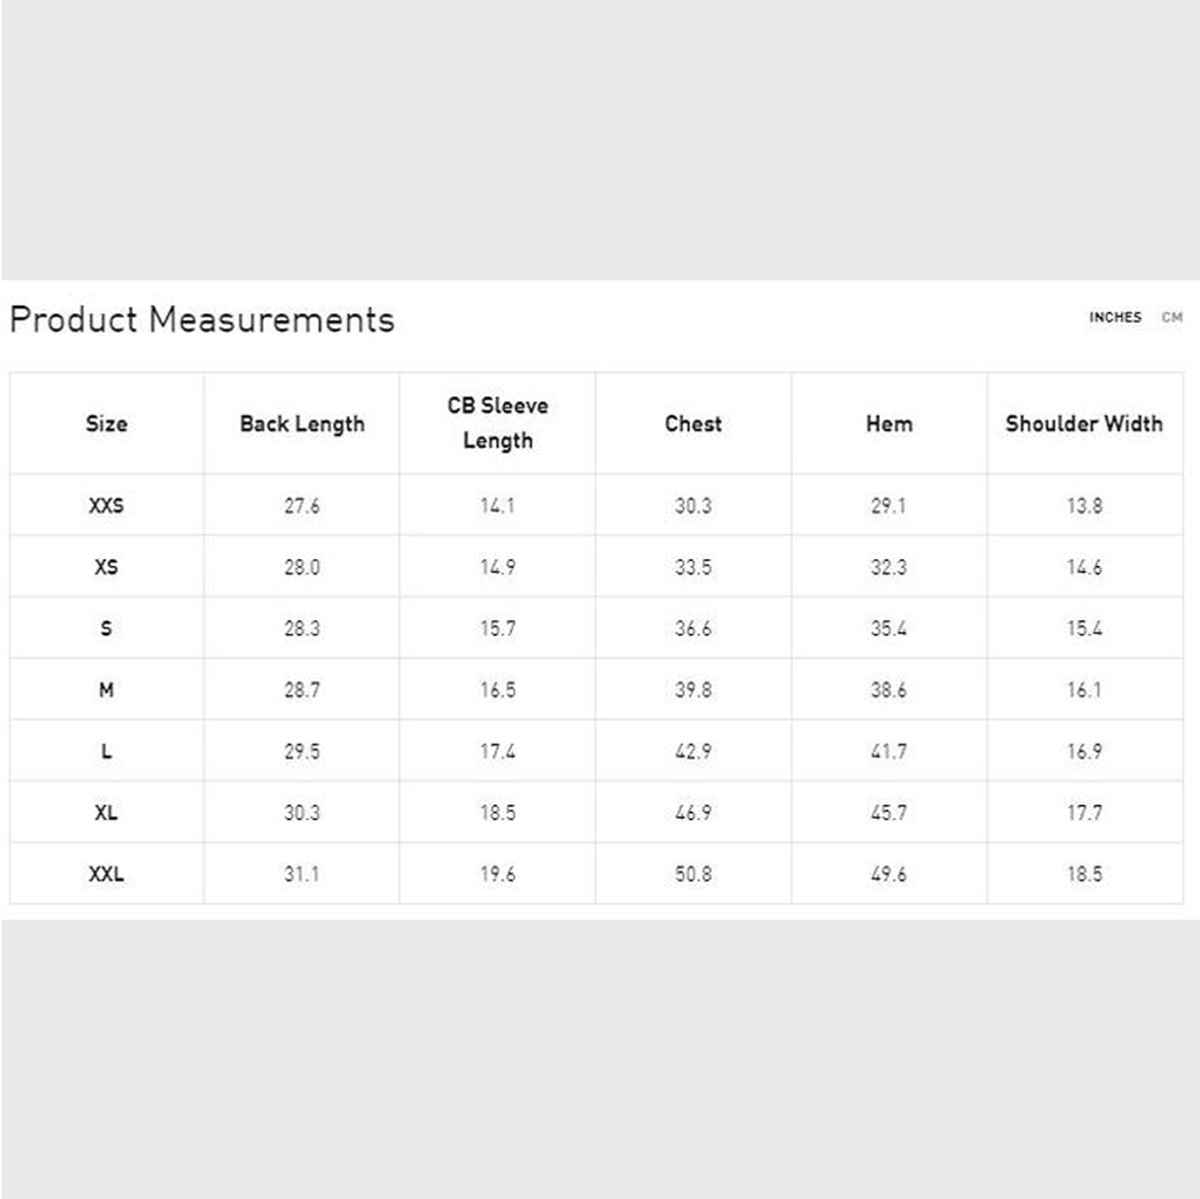Select the XL size row label
1200x1199 pixels.
pos(106,813)
